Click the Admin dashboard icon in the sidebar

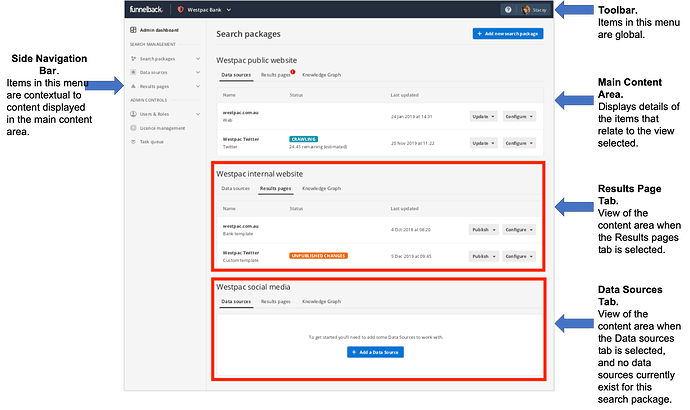tap(134, 32)
